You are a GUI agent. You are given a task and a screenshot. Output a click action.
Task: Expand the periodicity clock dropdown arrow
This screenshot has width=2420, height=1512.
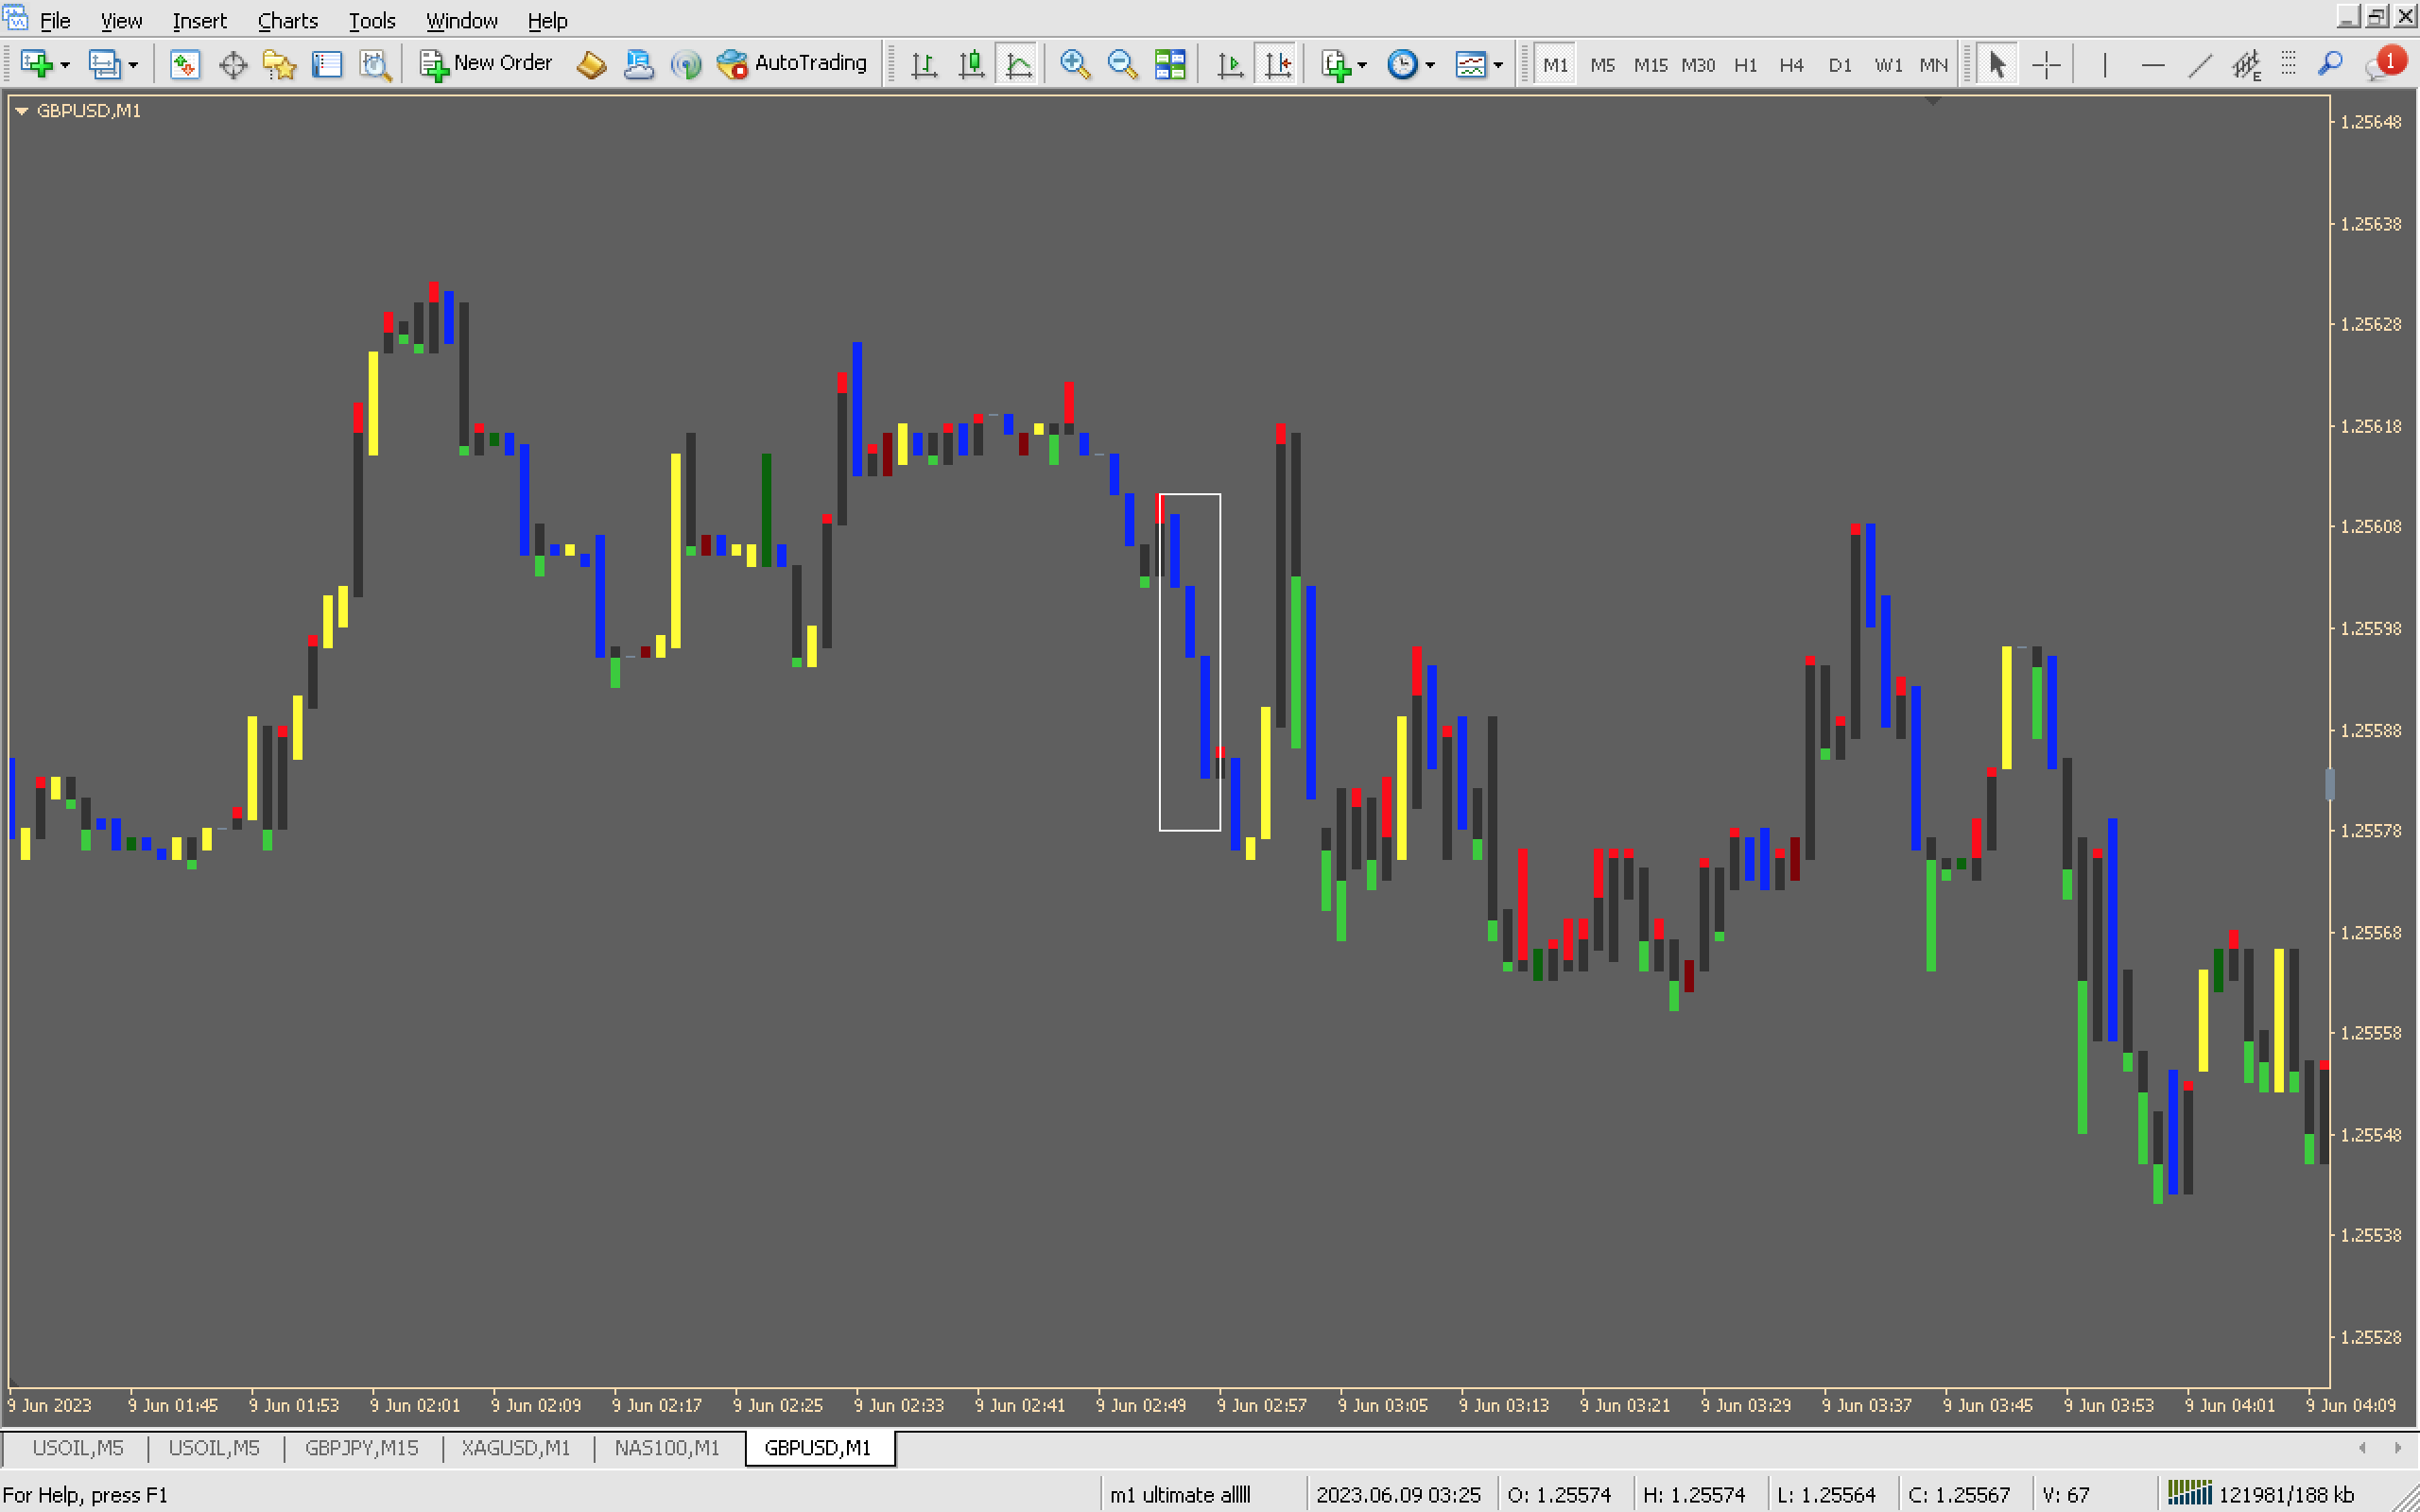1431,65
